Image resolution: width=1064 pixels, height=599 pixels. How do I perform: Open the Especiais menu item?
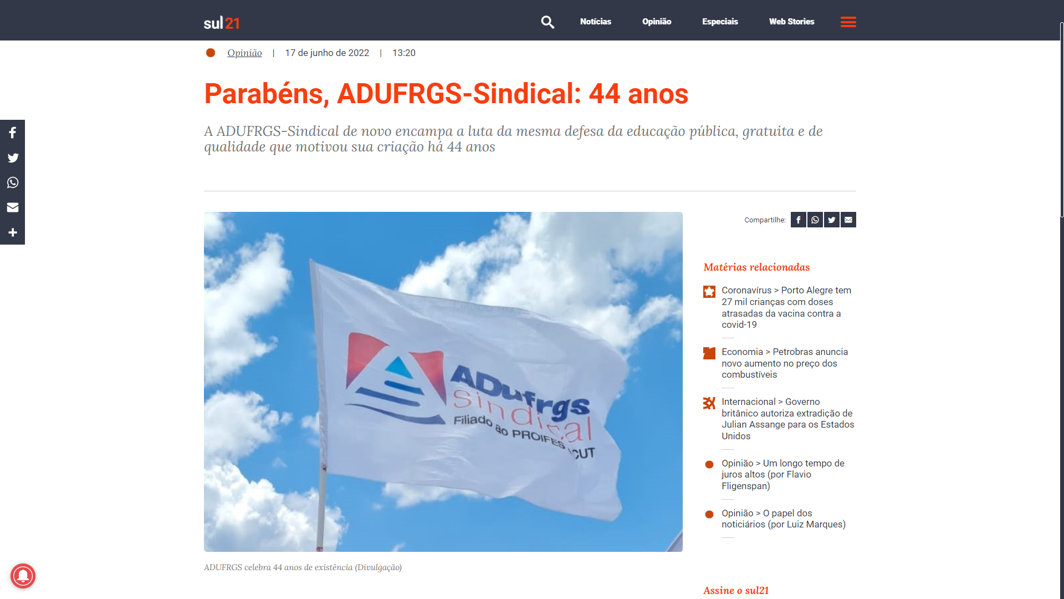(x=719, y=22)
